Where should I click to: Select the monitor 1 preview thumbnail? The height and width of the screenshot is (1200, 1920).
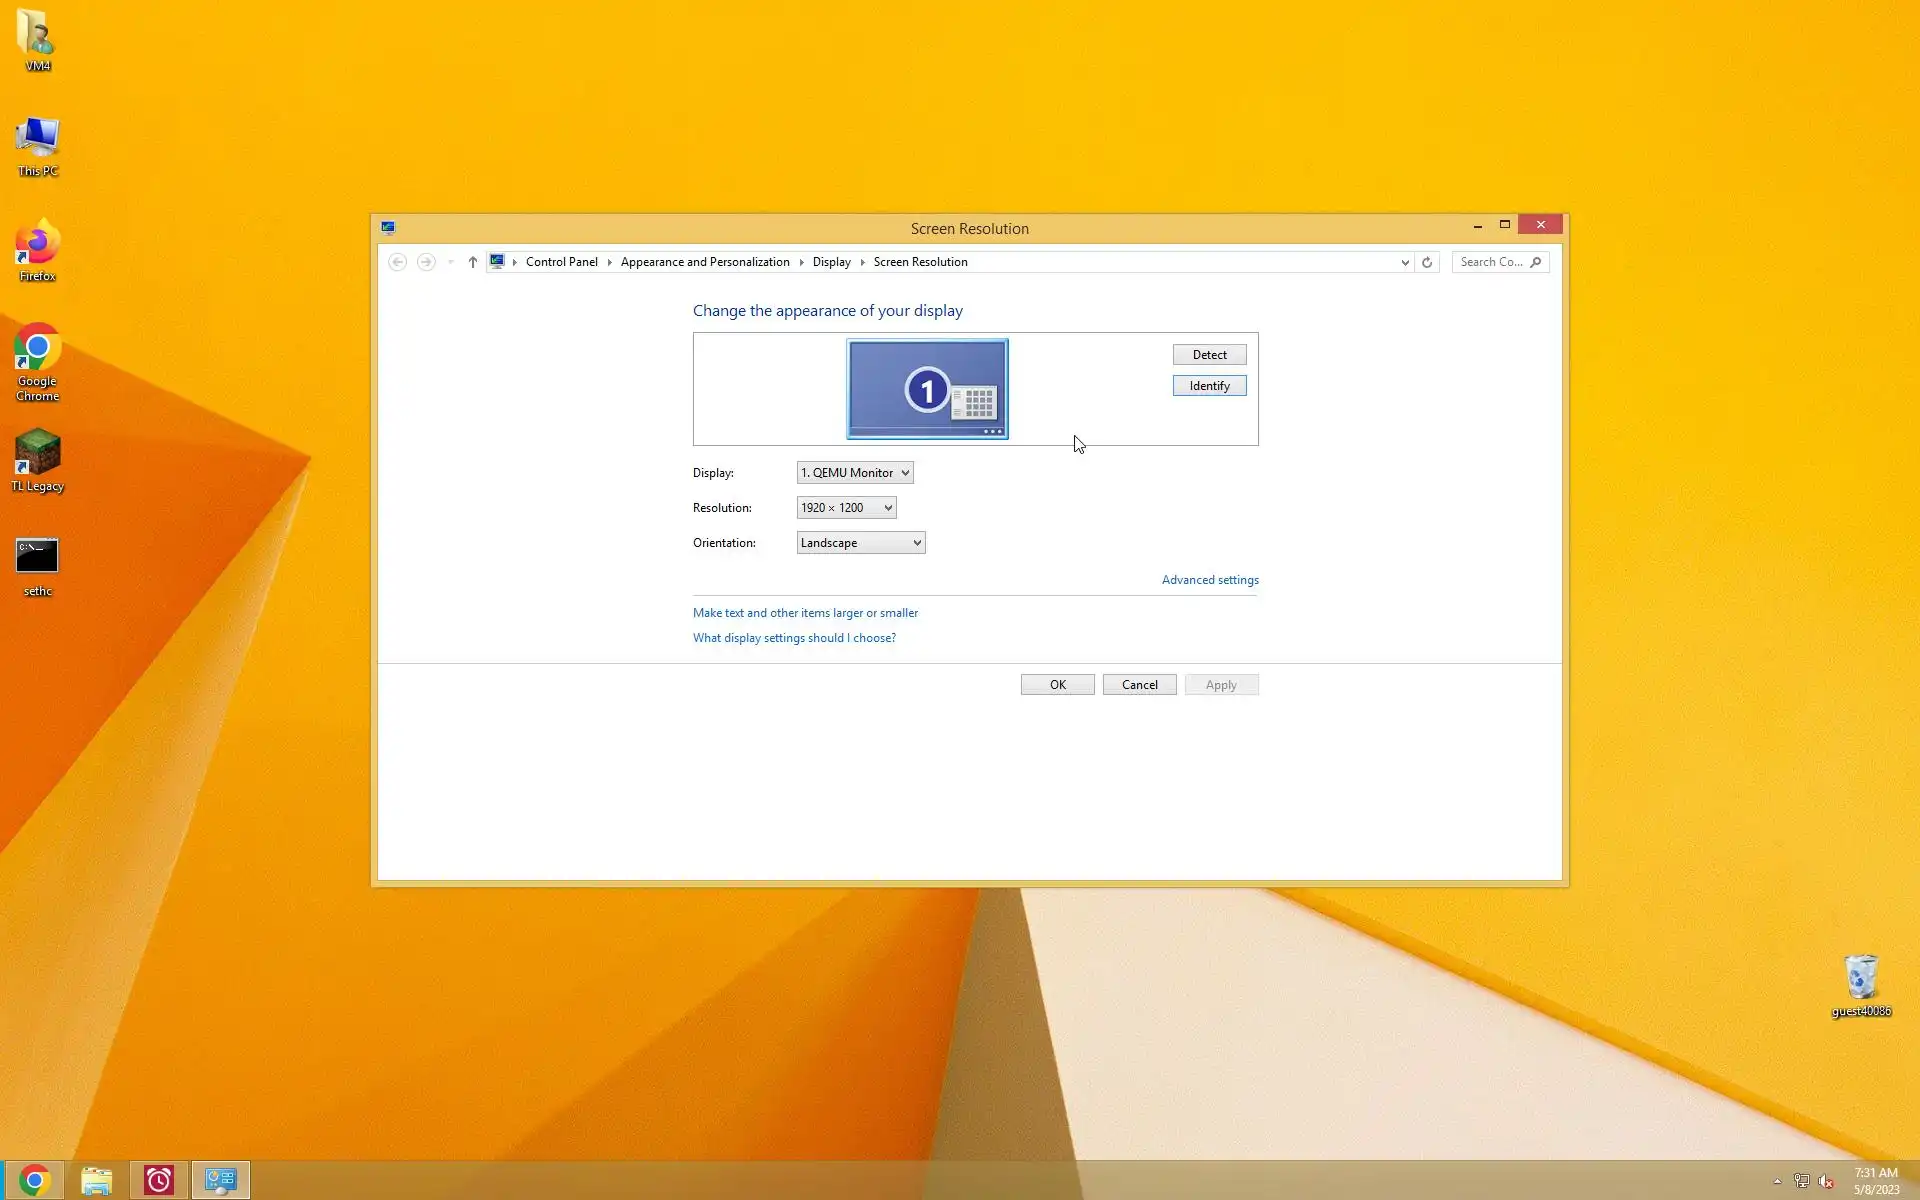tap(927, 389)
